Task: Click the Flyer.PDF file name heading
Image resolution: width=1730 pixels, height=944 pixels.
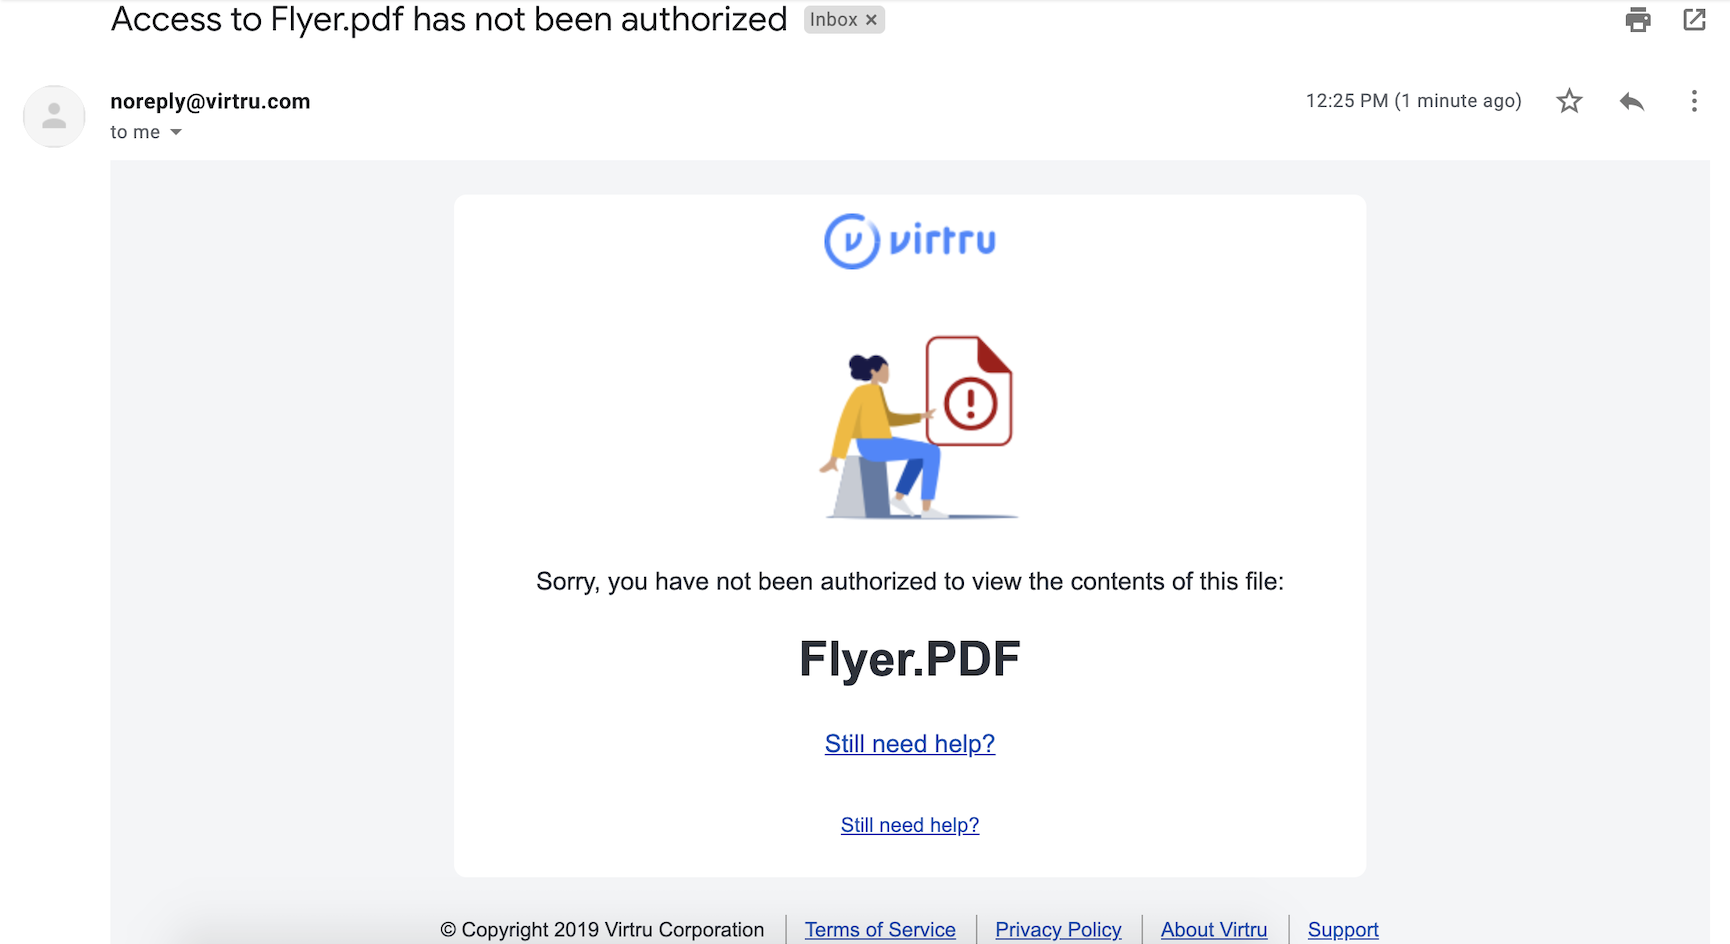Action: (910, 659)
